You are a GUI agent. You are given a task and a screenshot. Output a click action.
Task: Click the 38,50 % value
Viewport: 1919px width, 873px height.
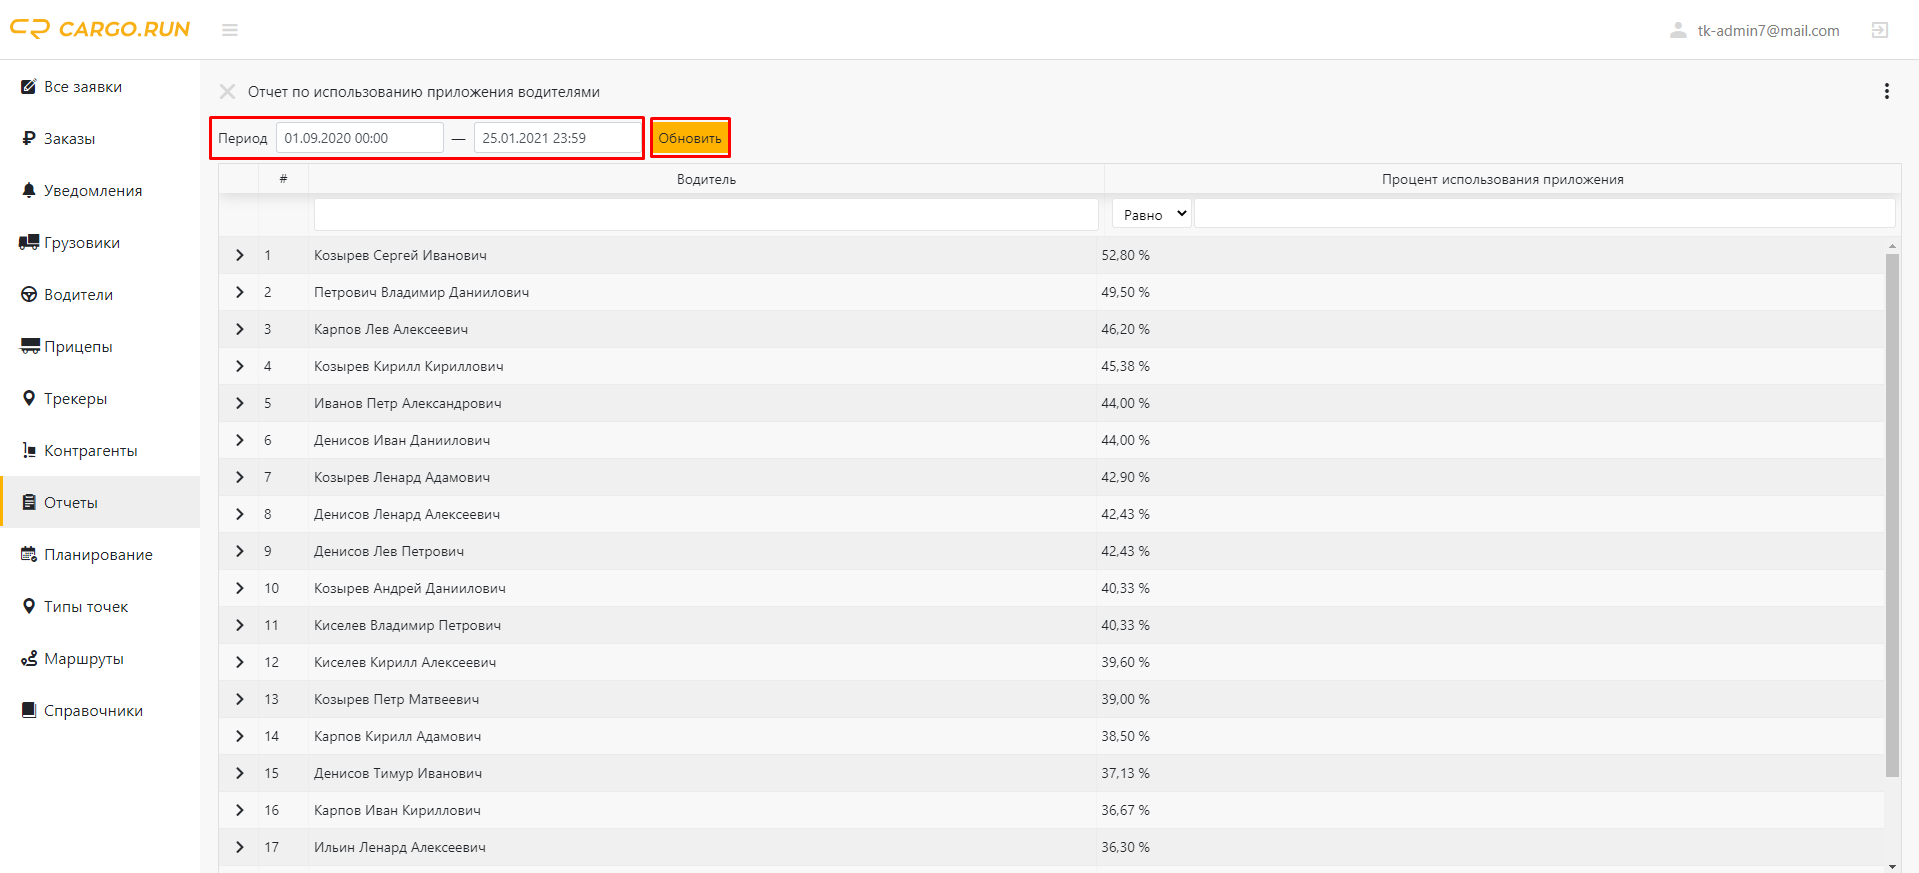pos(1125,736)
